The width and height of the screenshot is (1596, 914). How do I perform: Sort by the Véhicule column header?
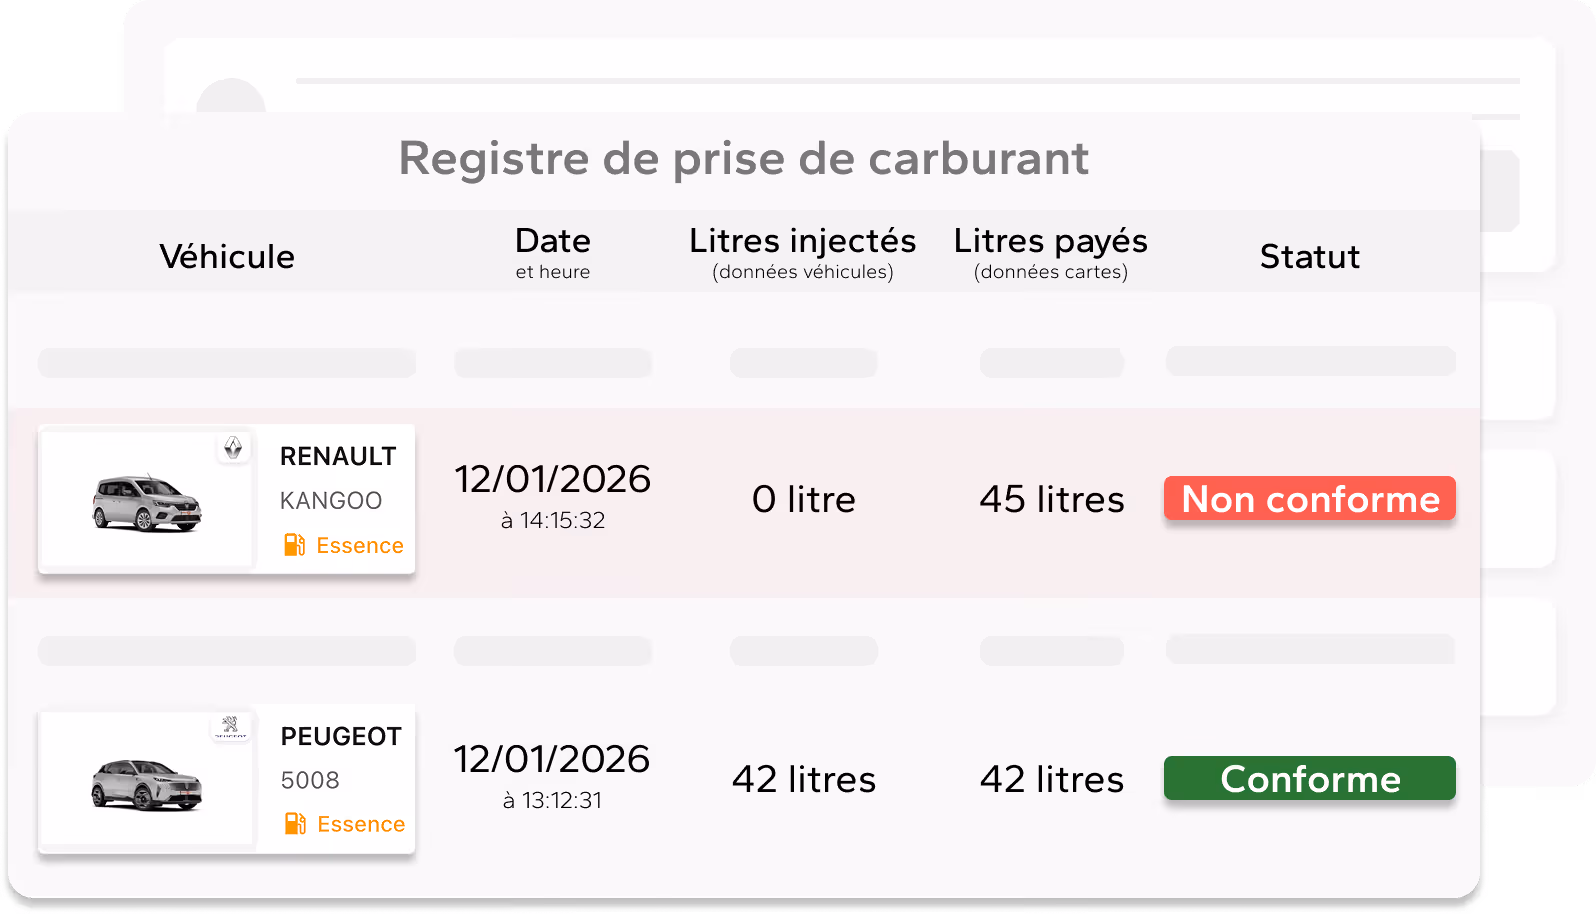tap(227, 257)
